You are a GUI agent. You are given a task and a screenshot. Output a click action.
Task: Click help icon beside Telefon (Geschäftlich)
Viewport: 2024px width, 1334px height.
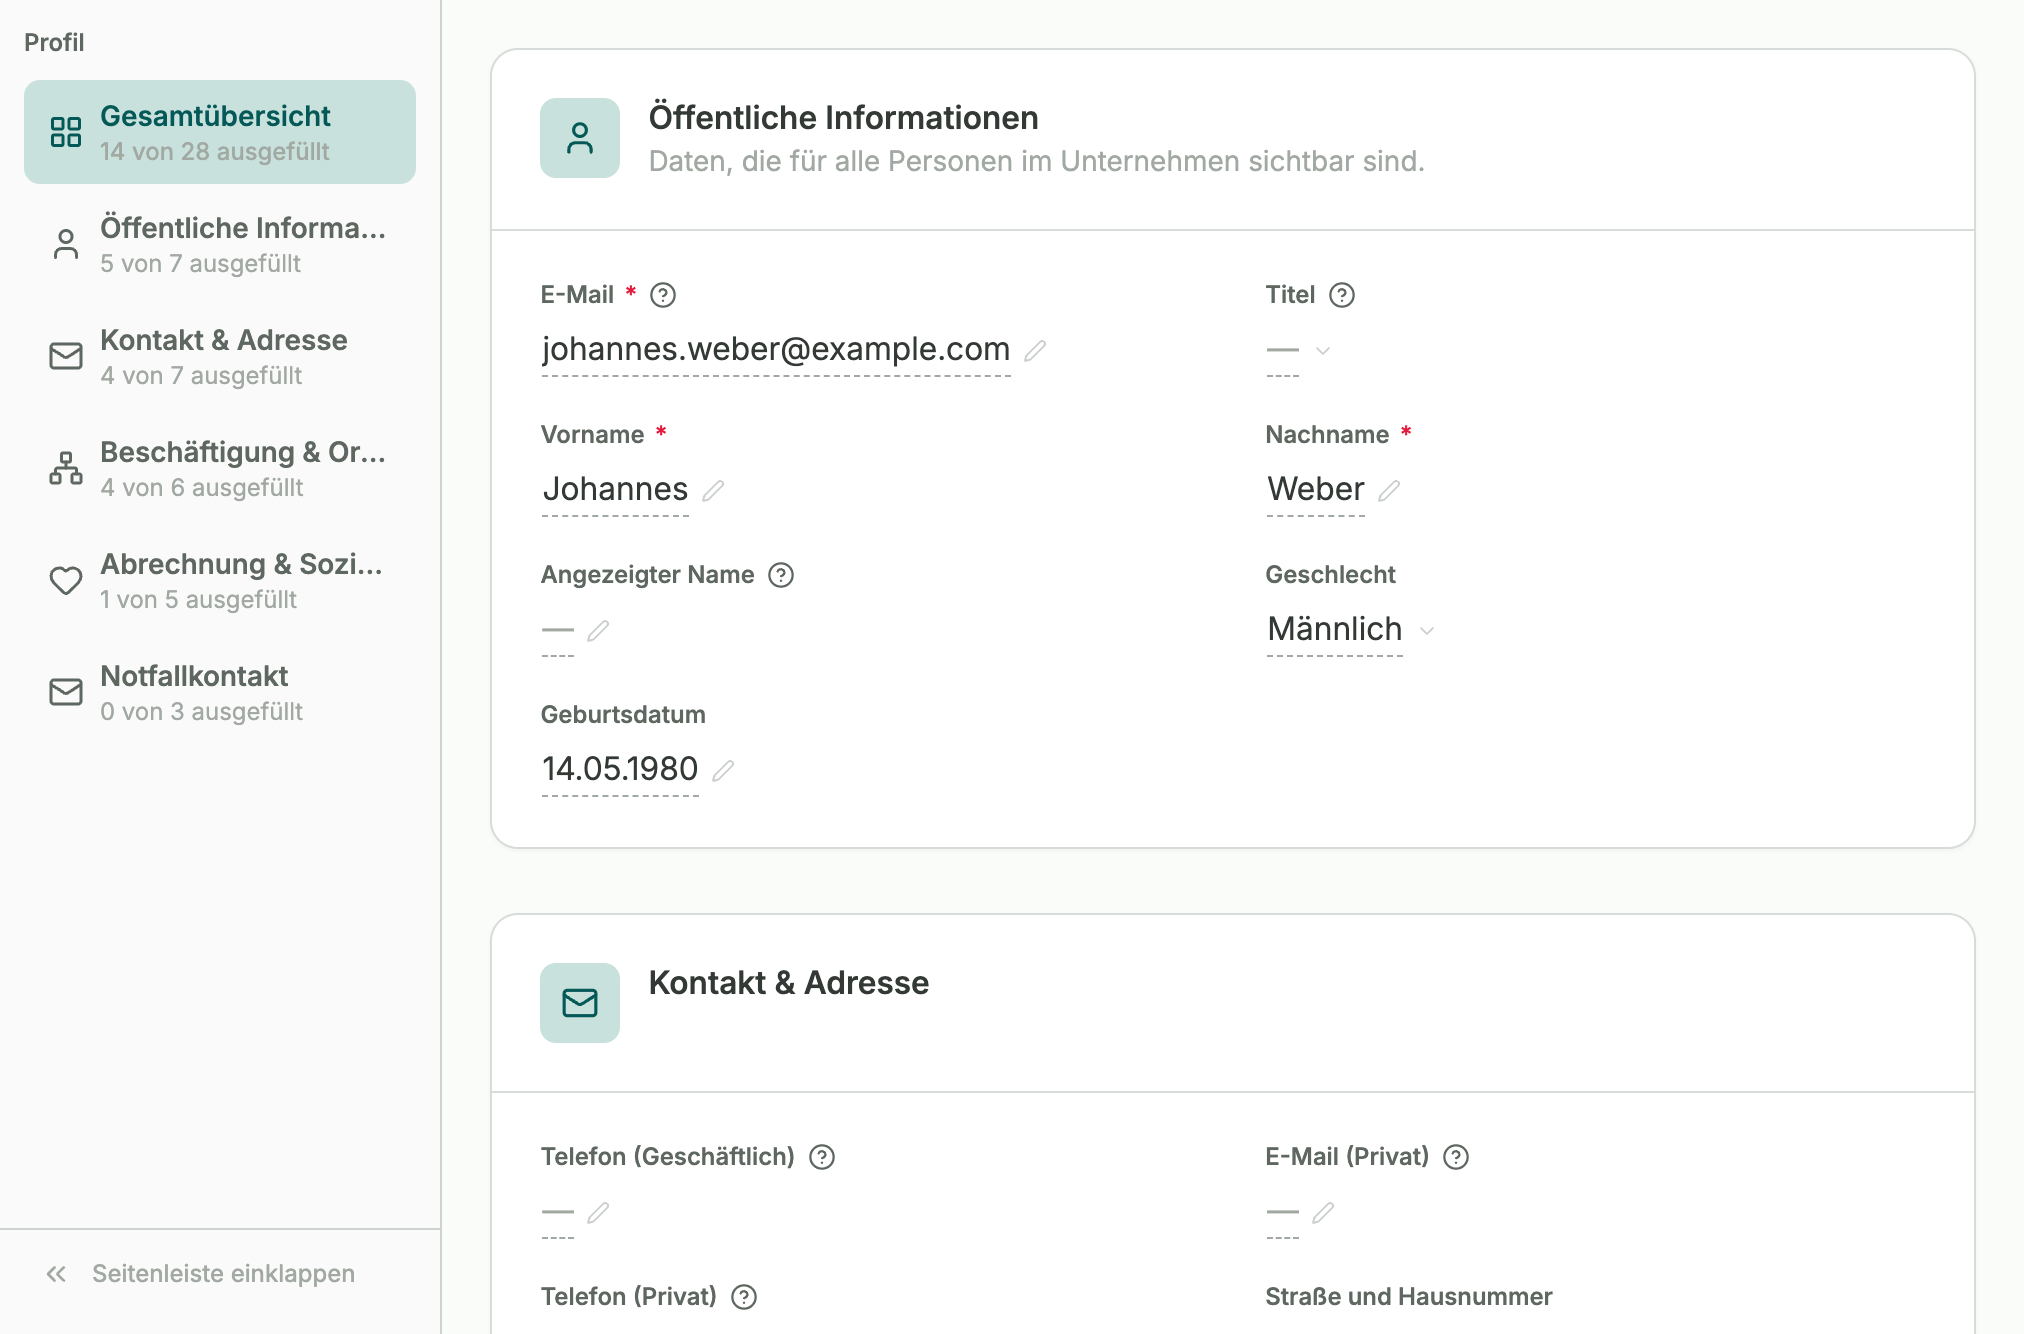tap(822, 1157)
